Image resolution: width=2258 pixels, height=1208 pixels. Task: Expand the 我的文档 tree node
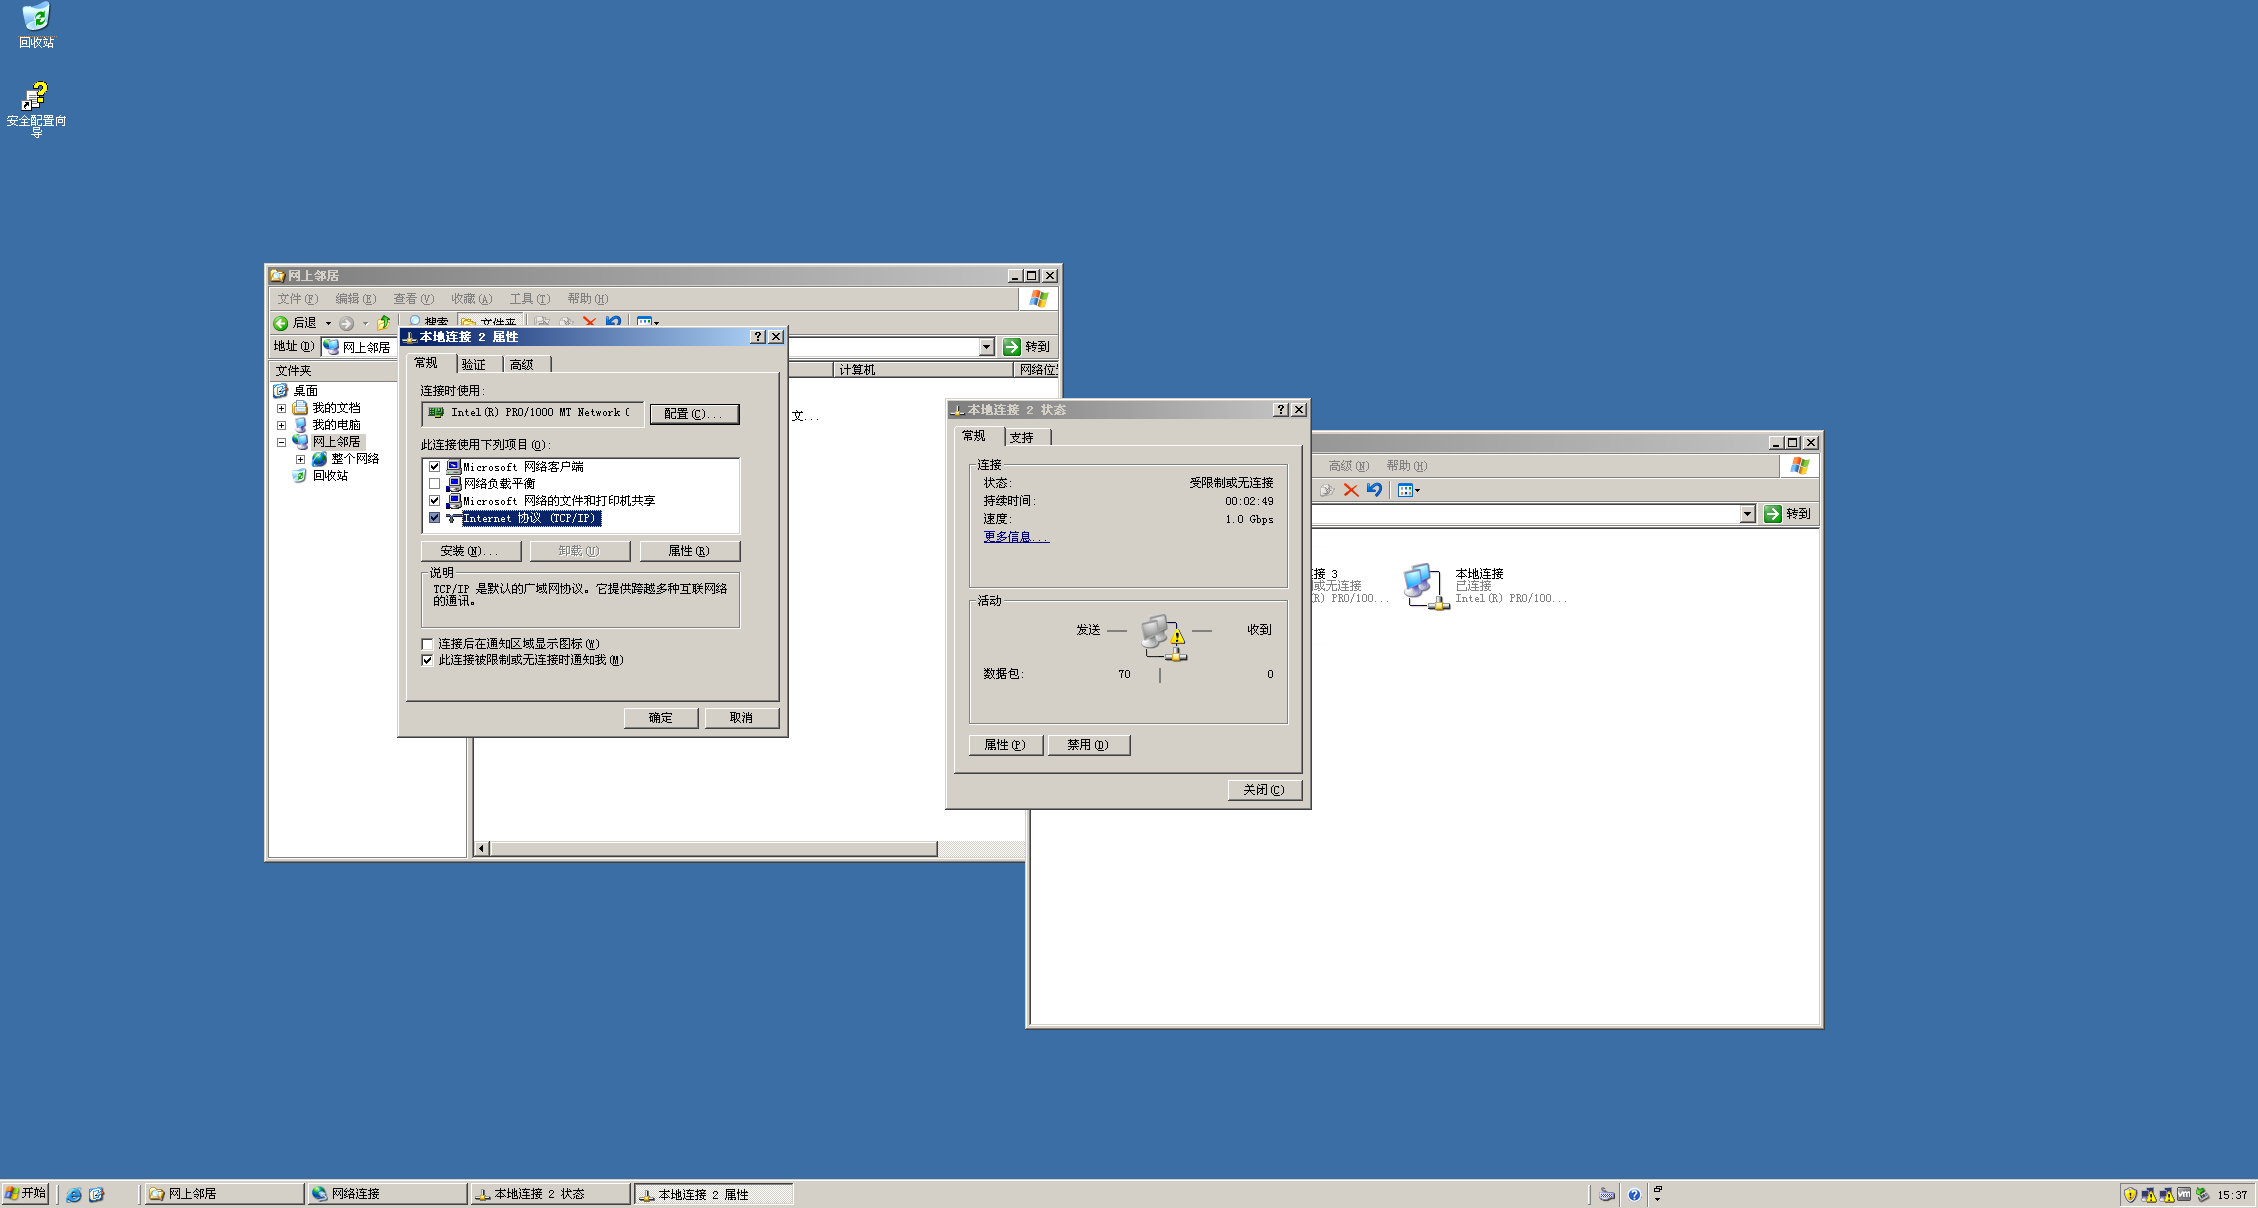(x=281, y=408)
